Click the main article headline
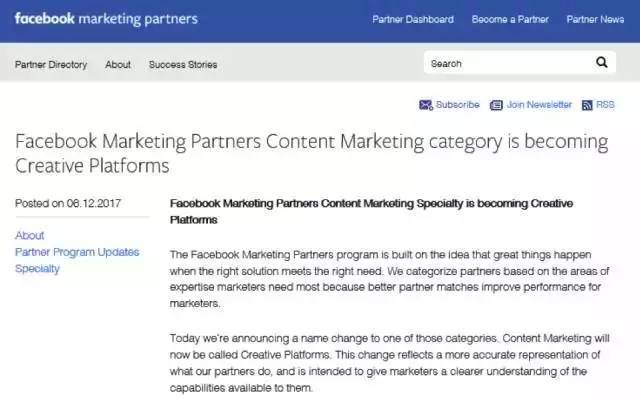The image size is (640, 400). coord(310,153)
